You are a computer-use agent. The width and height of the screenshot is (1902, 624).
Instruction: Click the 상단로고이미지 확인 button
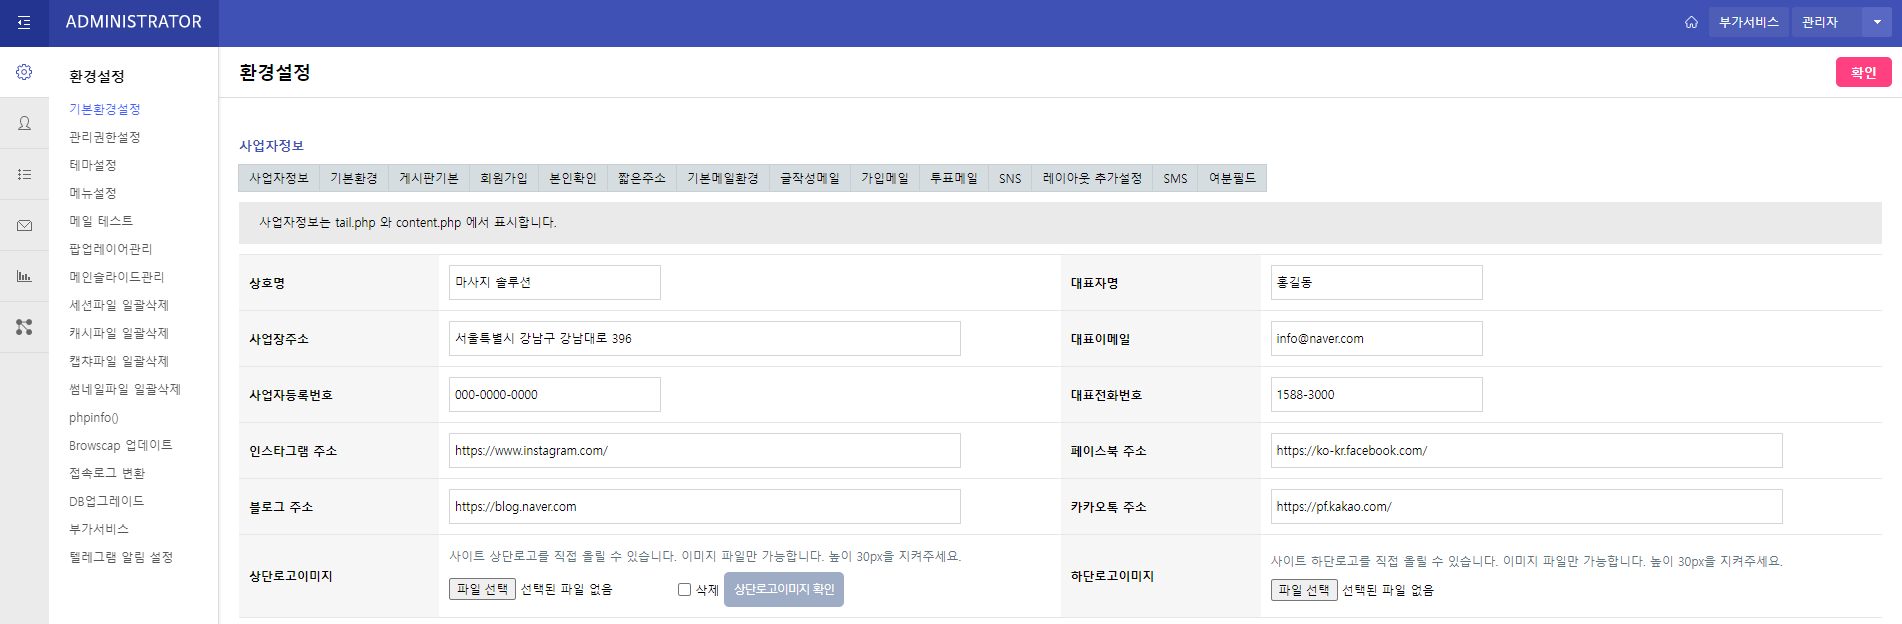pyautogui.click(x=783, y=590)
